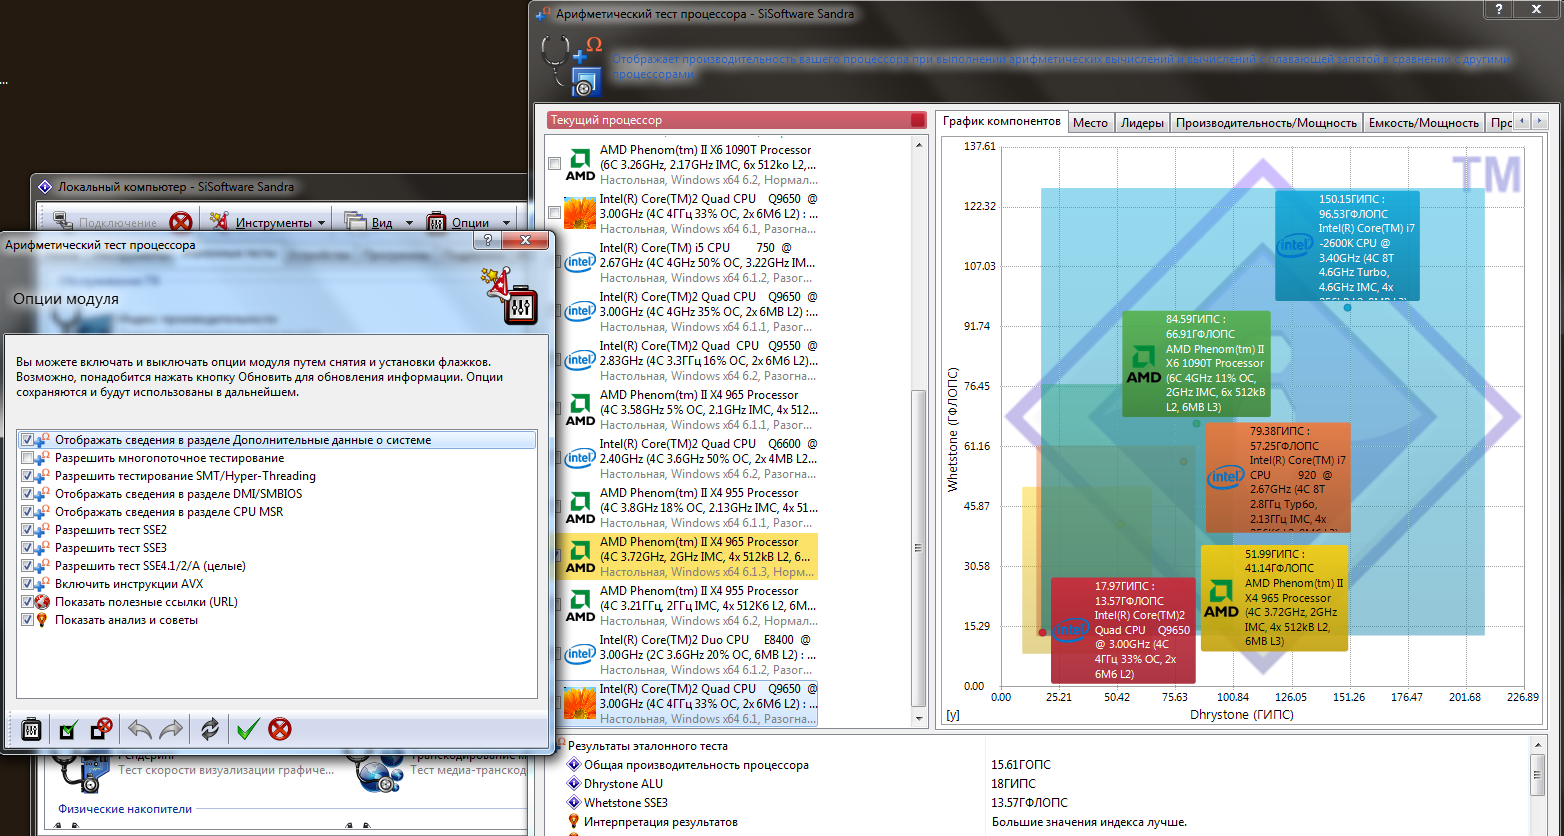This screenshot has height=836, width=1564.
Task: Click the uncheck-all options icon
Action: click(x=101, y=729)
